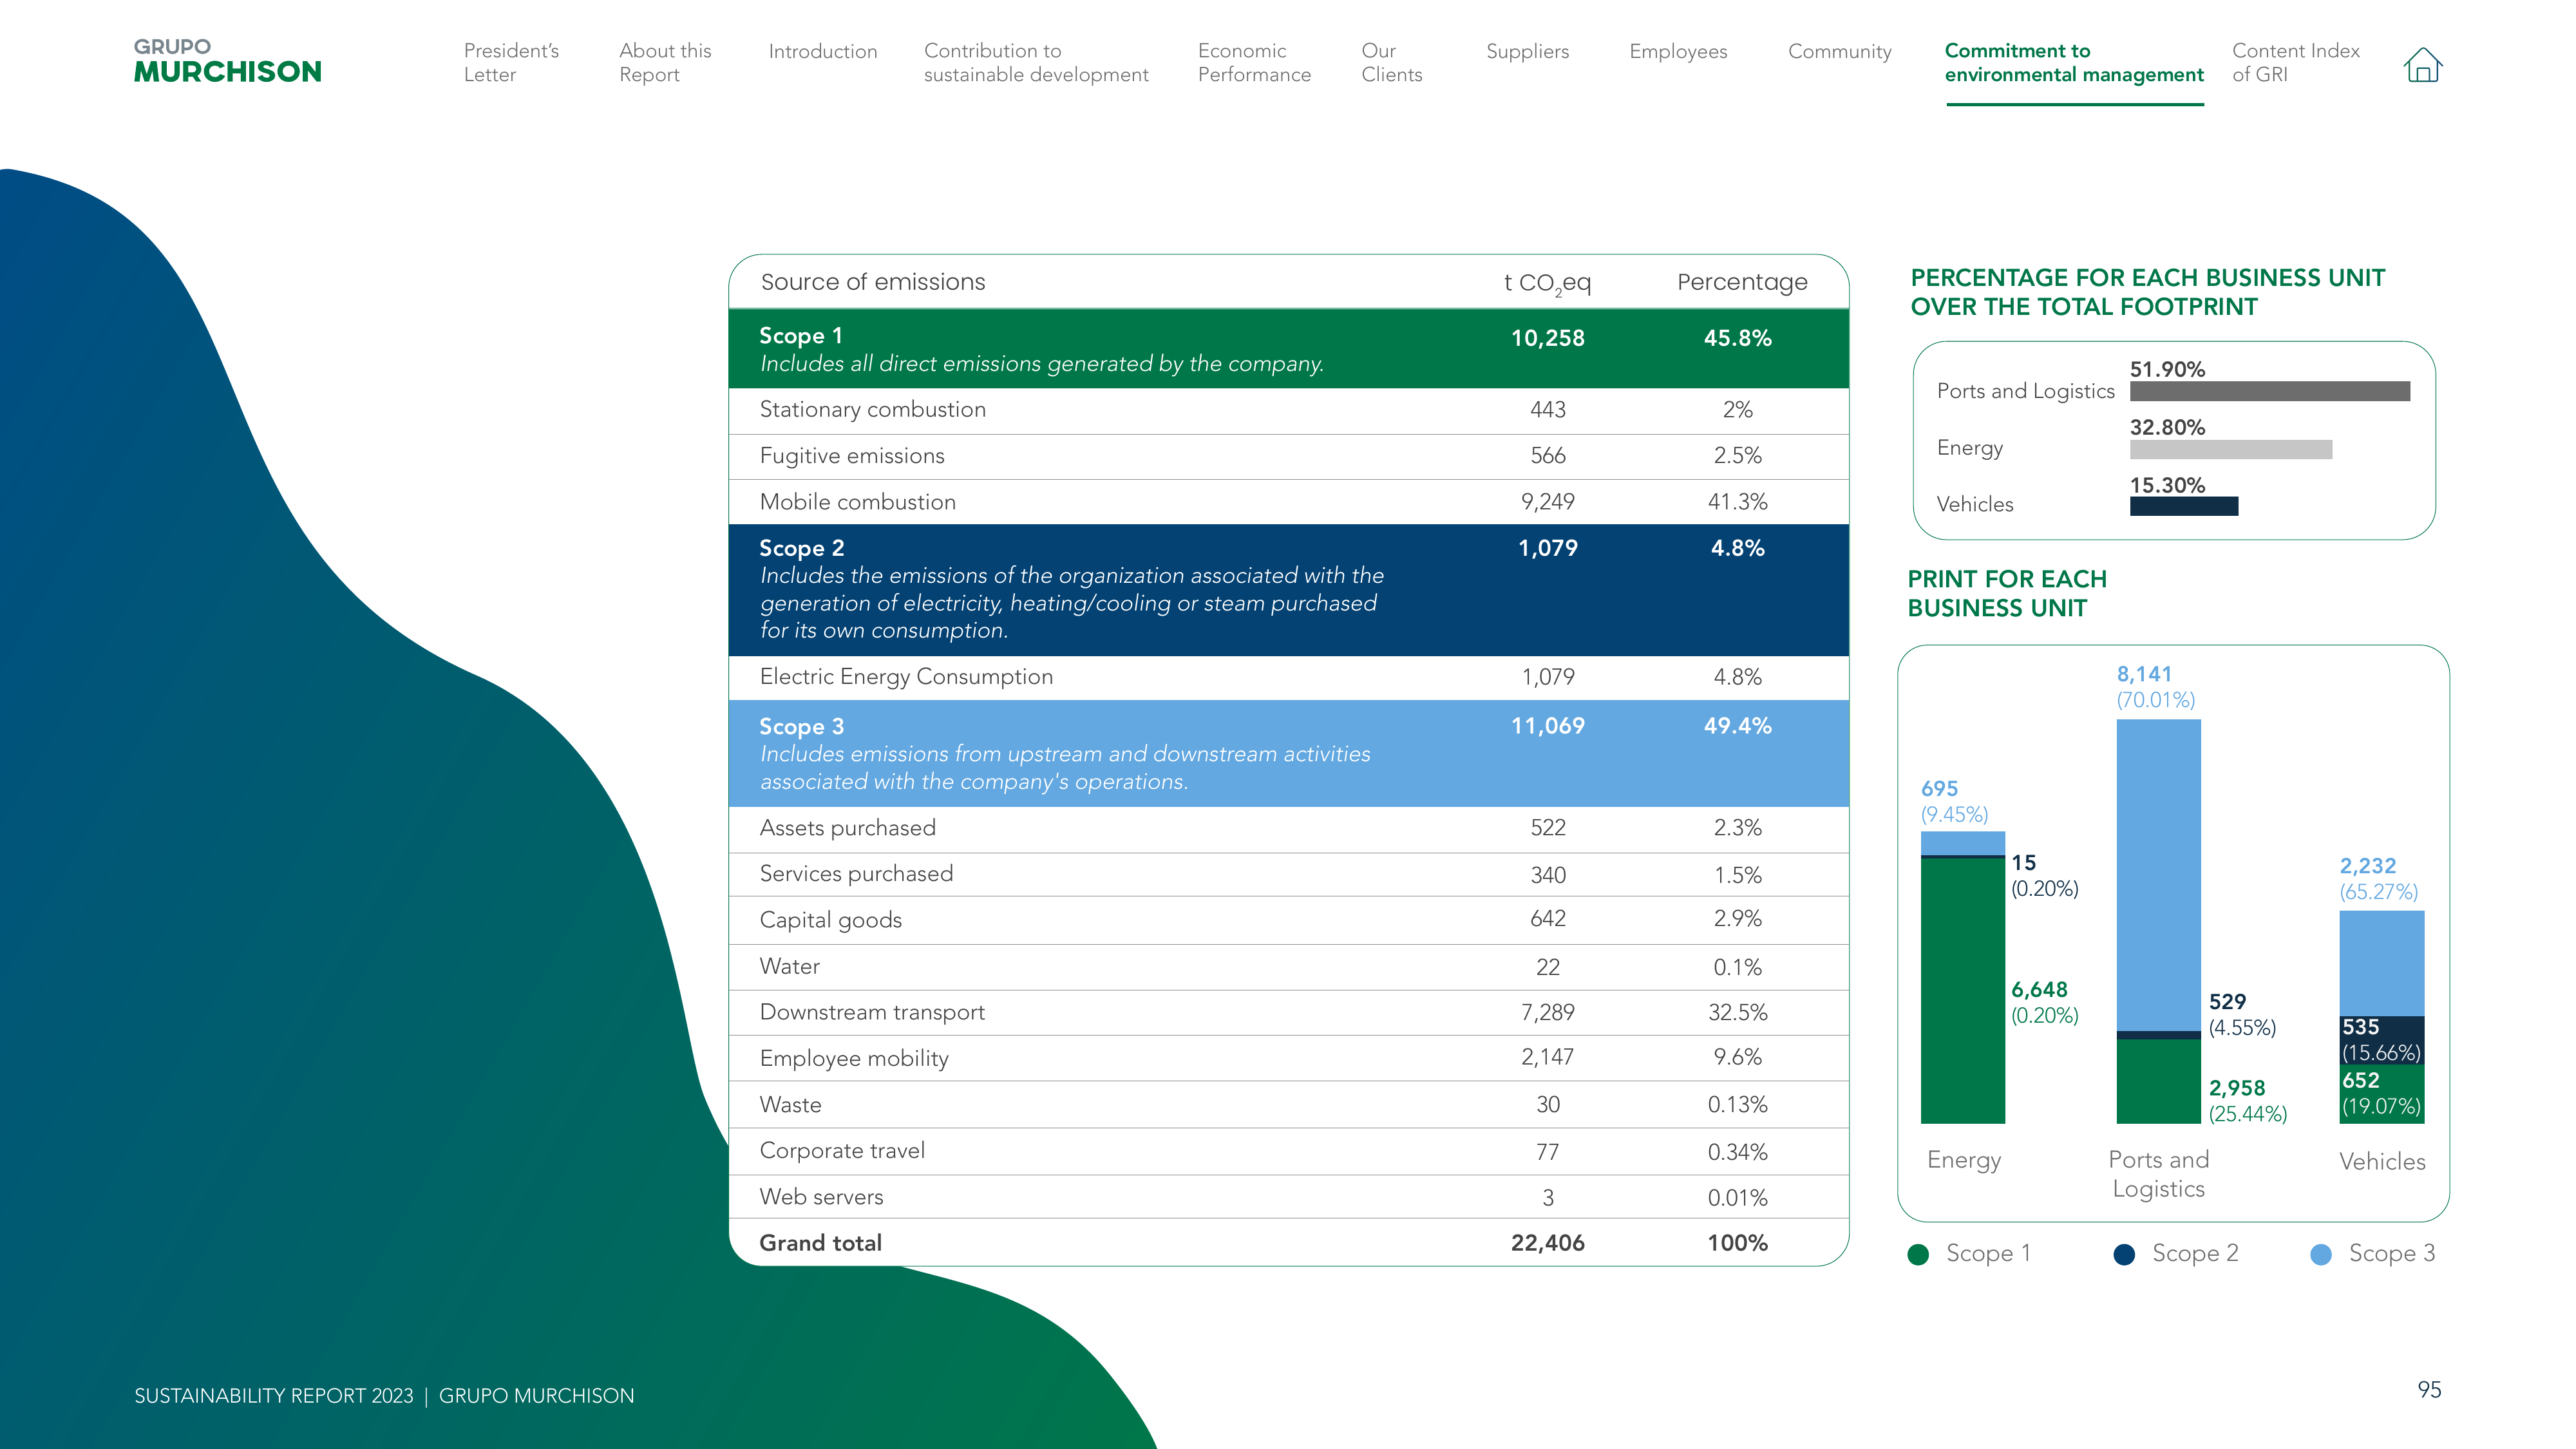2576x1449 pixels.
Task: Click Ports and Logistics Scope 3 bar segment 8,141
Action: tap(2158, 875)
